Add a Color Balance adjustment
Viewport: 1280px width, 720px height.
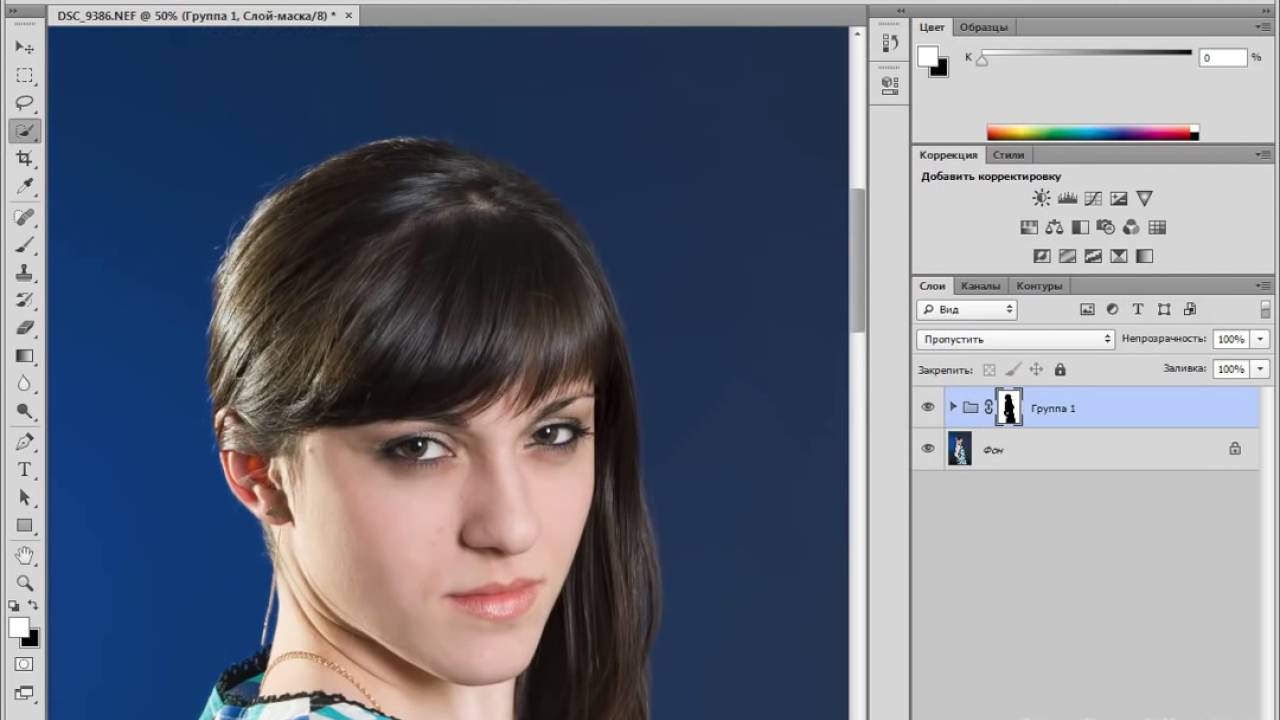pyautogui.click(x=1054, y=227)
